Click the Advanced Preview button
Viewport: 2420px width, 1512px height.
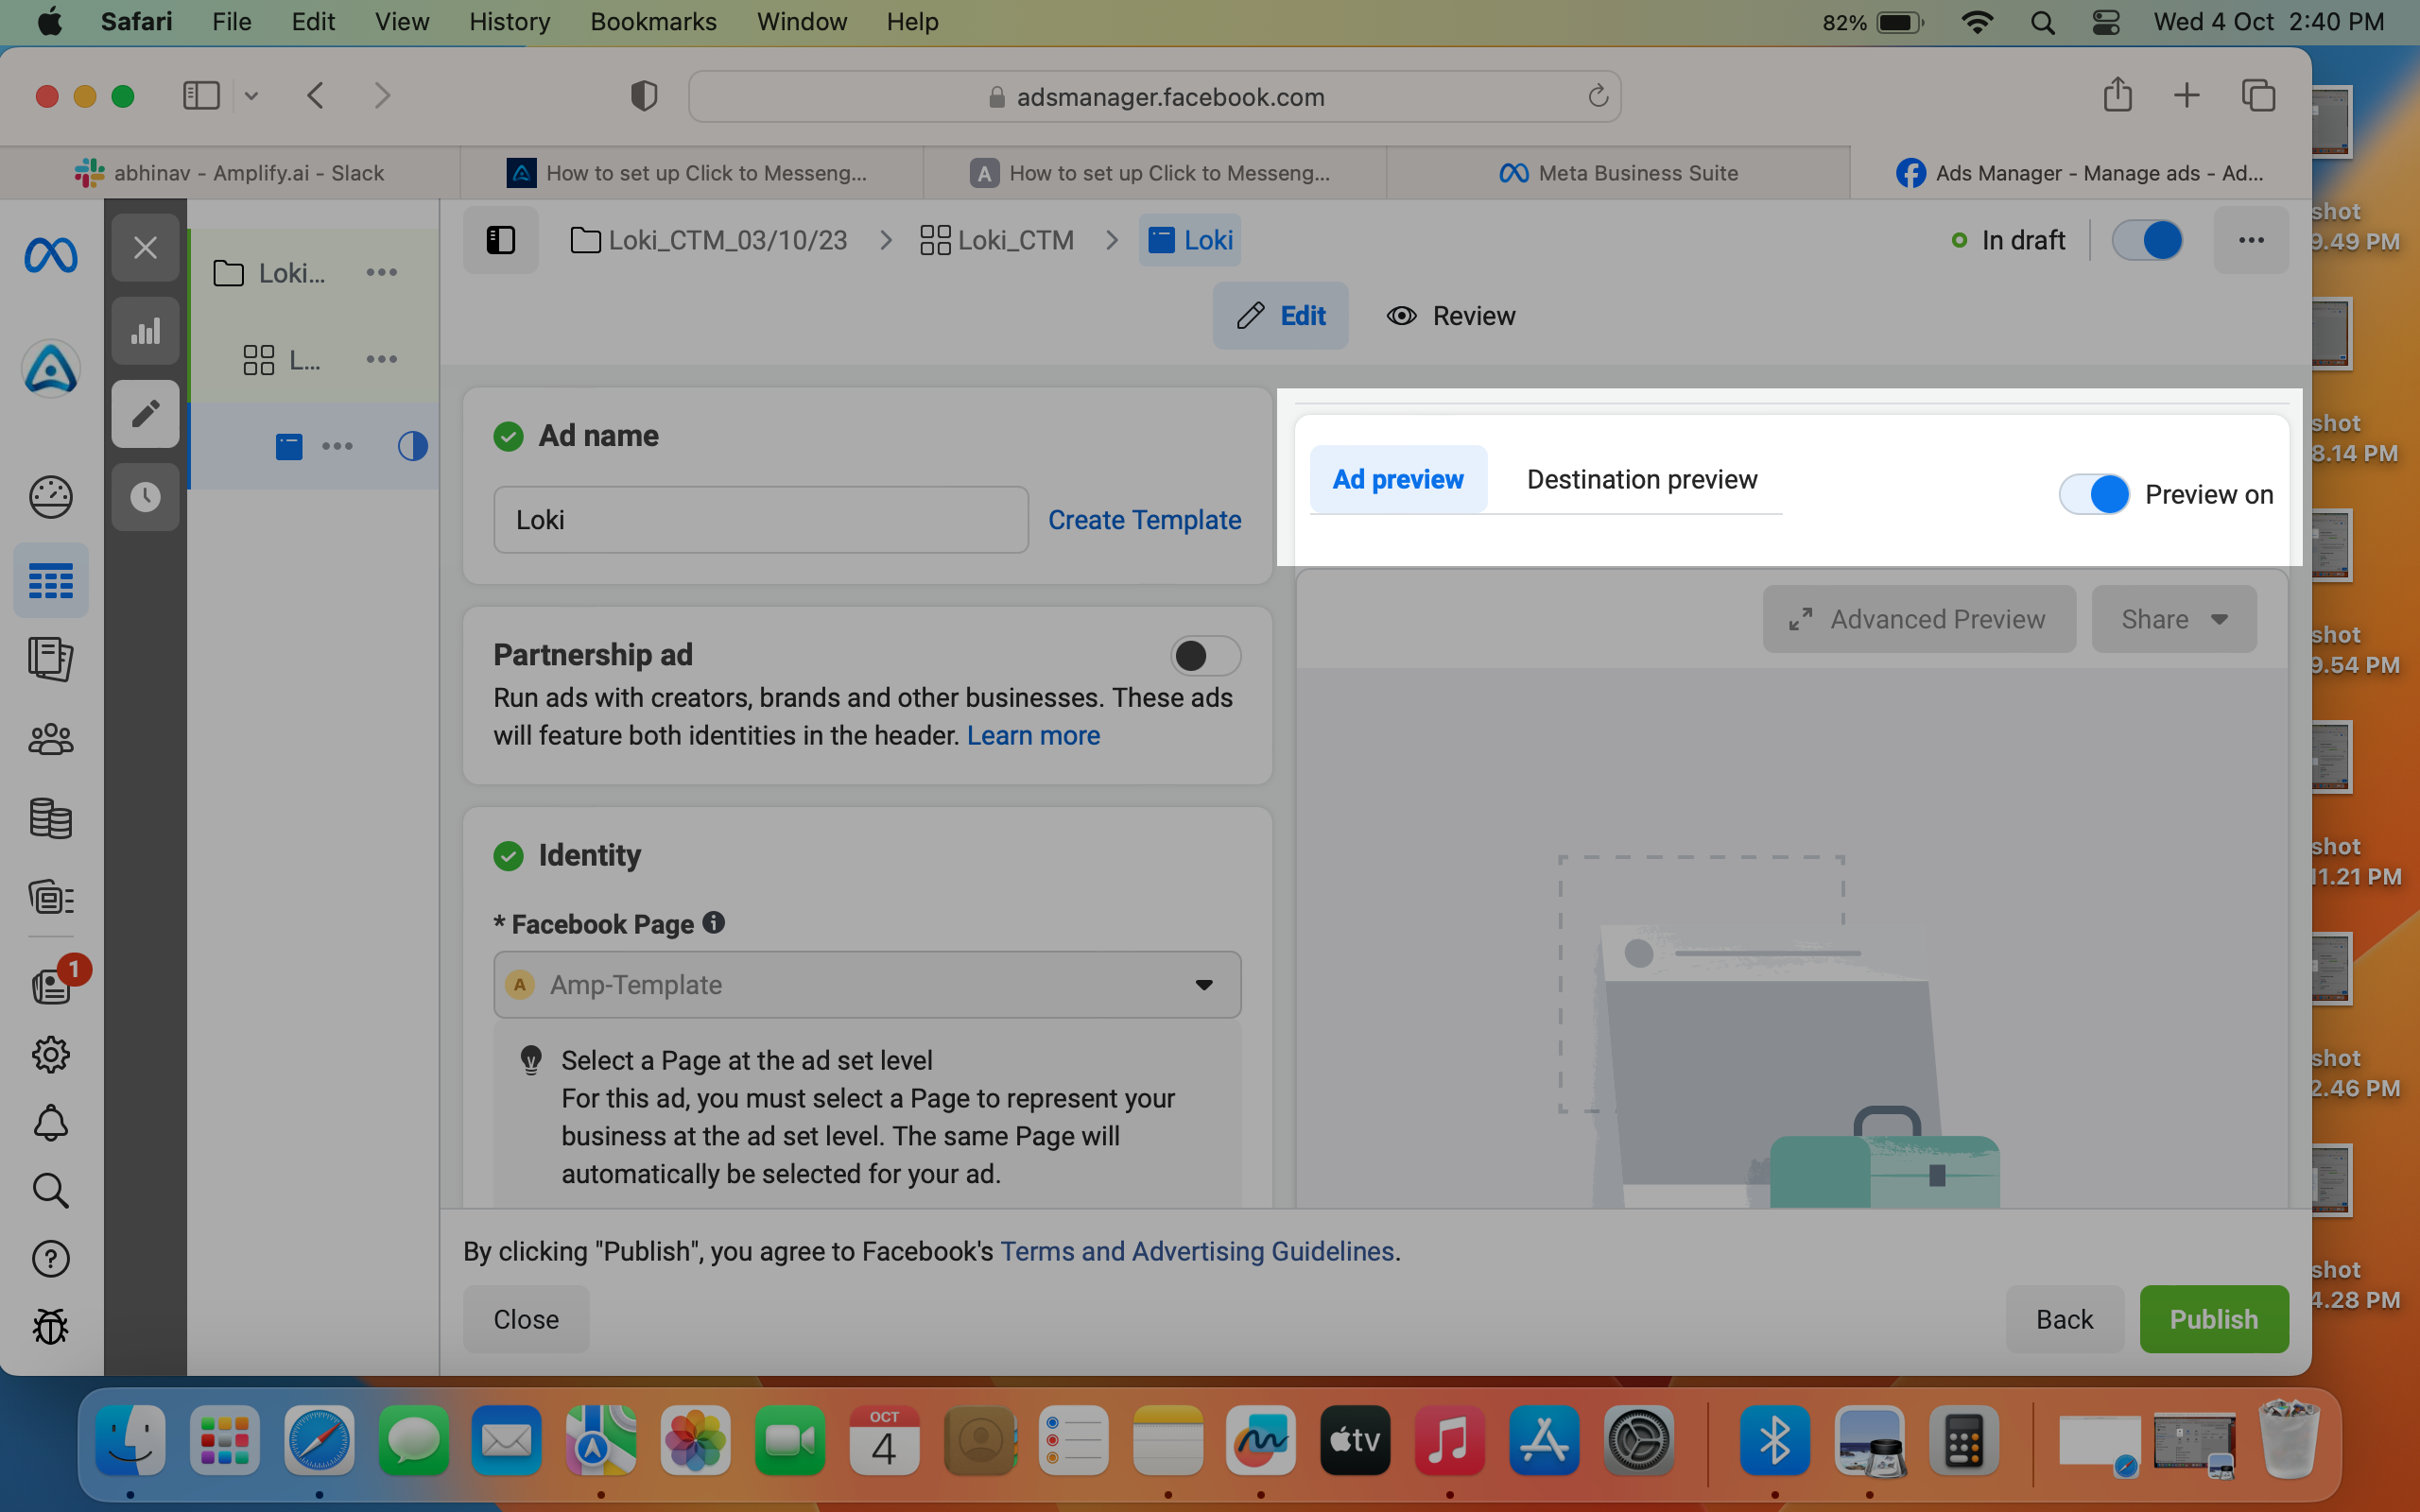[x=1919, y=619]
